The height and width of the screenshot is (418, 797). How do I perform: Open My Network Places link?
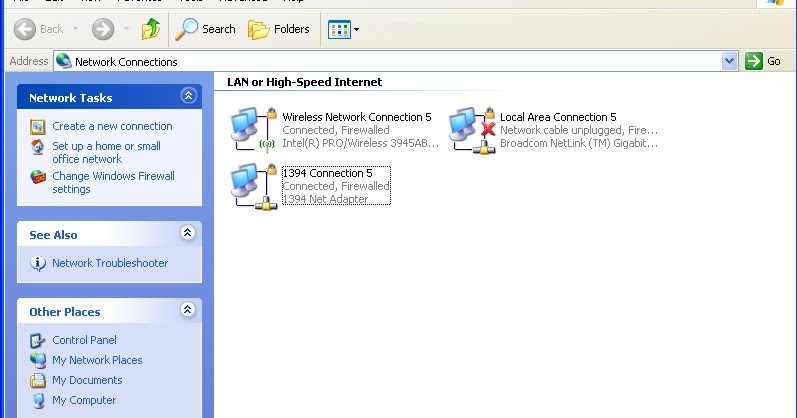coord(97,360)
